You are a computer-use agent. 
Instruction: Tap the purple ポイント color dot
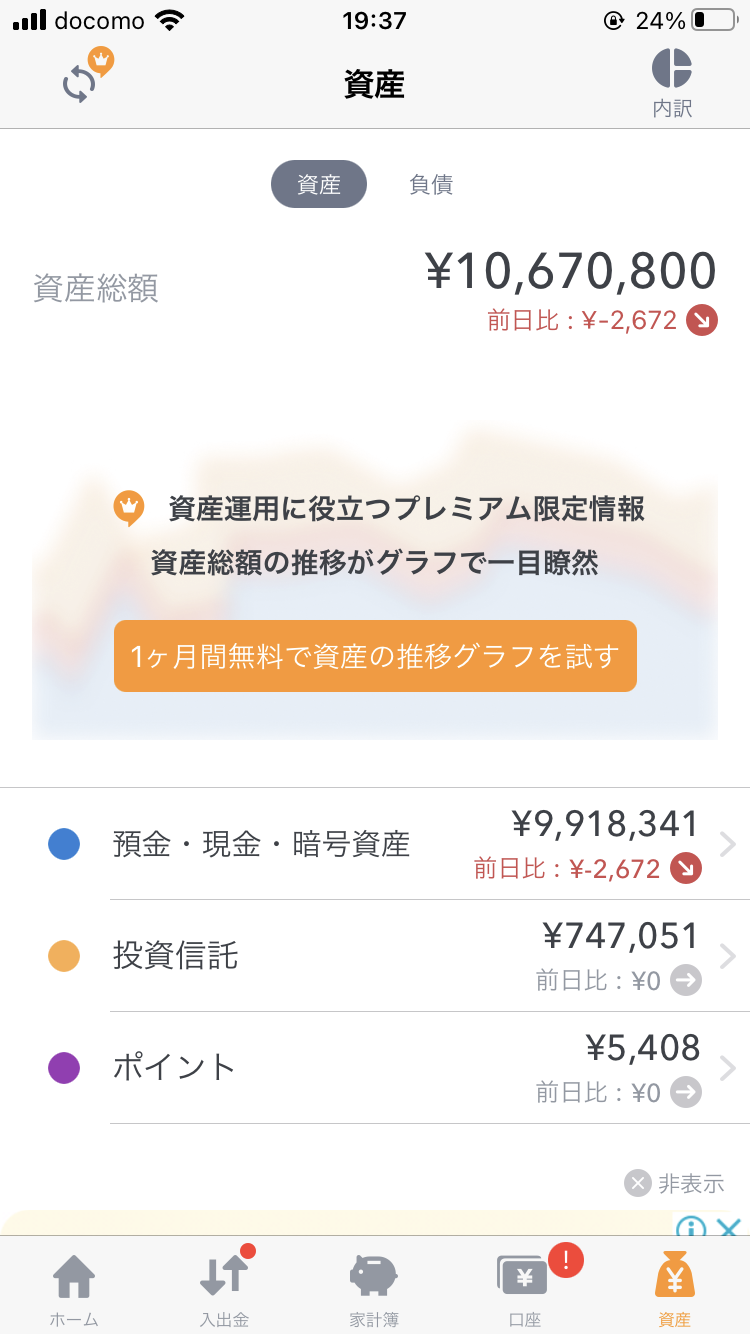(x=64, y=1068)
